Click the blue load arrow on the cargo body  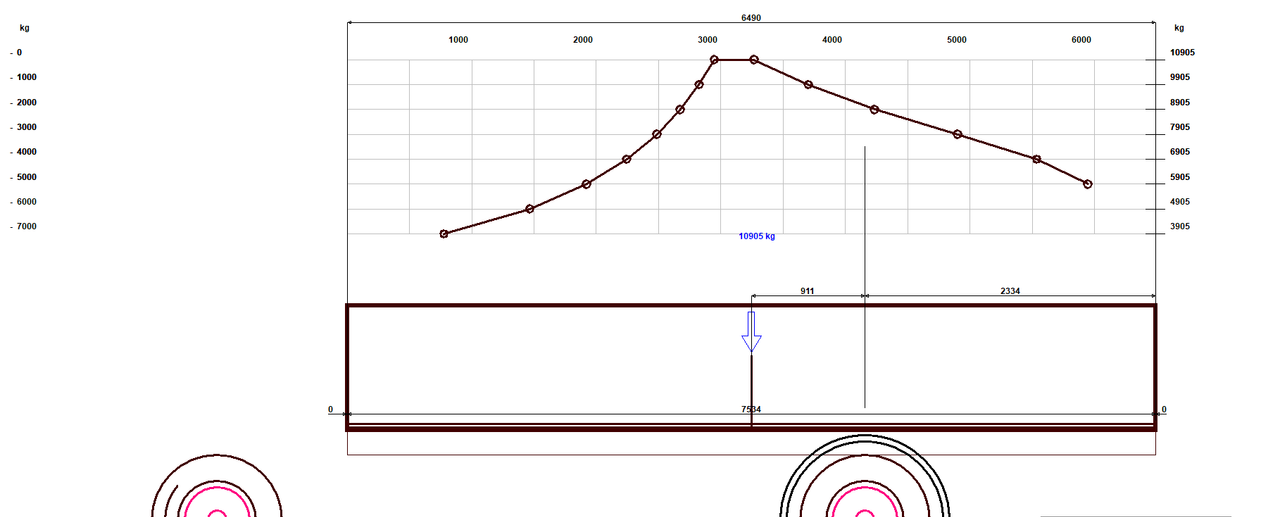751,331
